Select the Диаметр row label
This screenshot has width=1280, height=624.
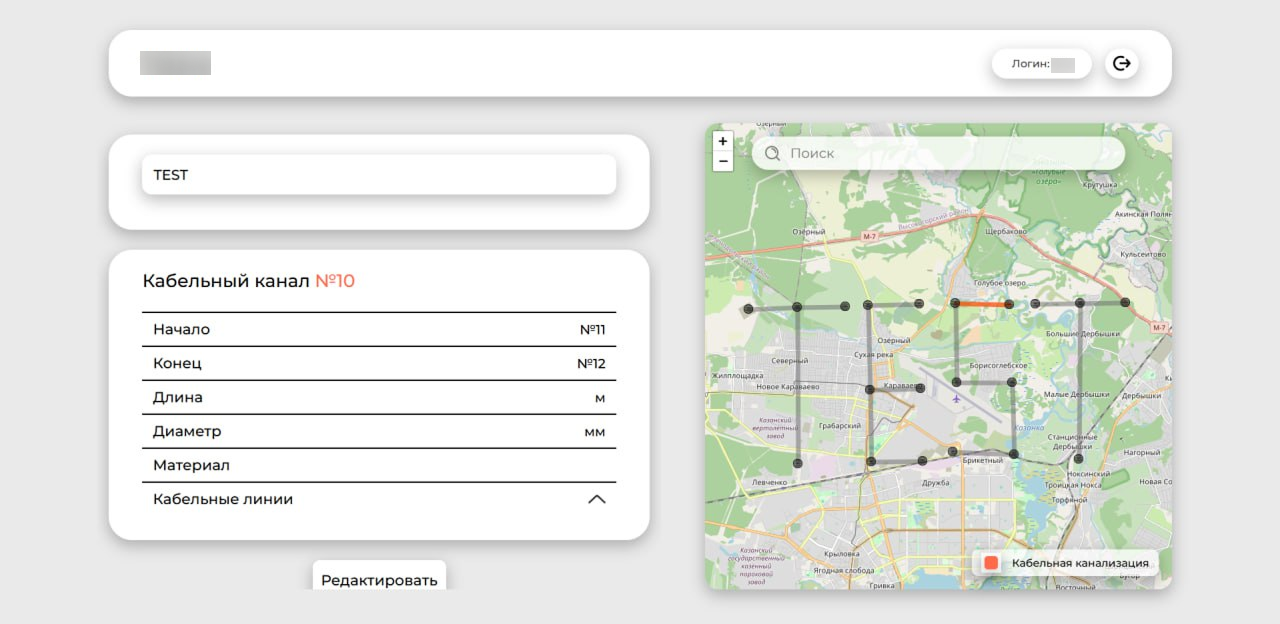pos(187,431)
